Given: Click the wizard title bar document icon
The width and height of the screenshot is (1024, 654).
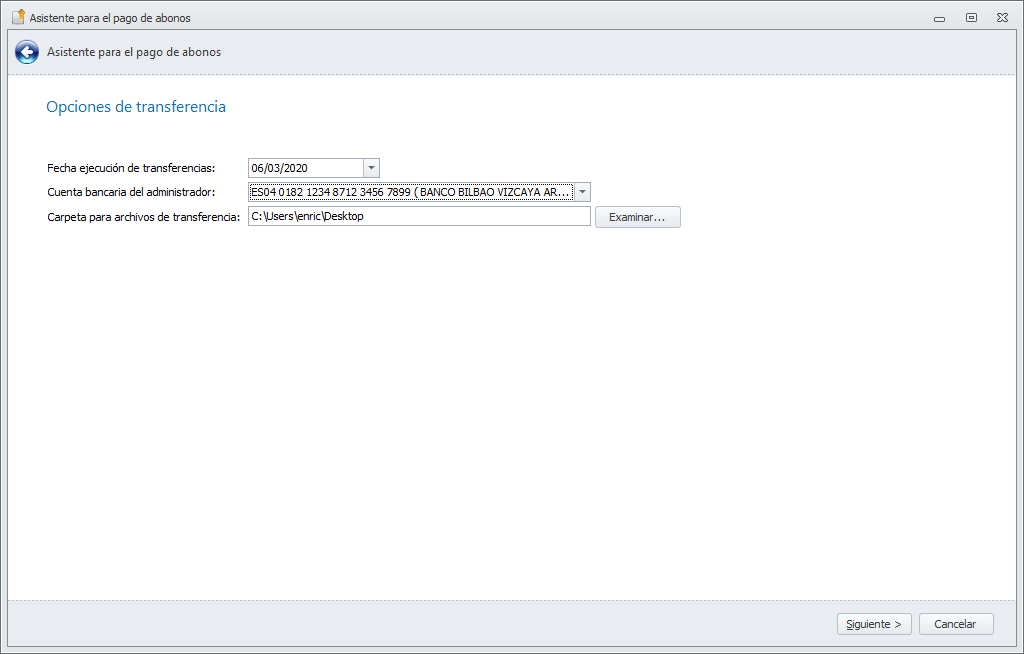Looking at the screenshot, I should (18, 17).
